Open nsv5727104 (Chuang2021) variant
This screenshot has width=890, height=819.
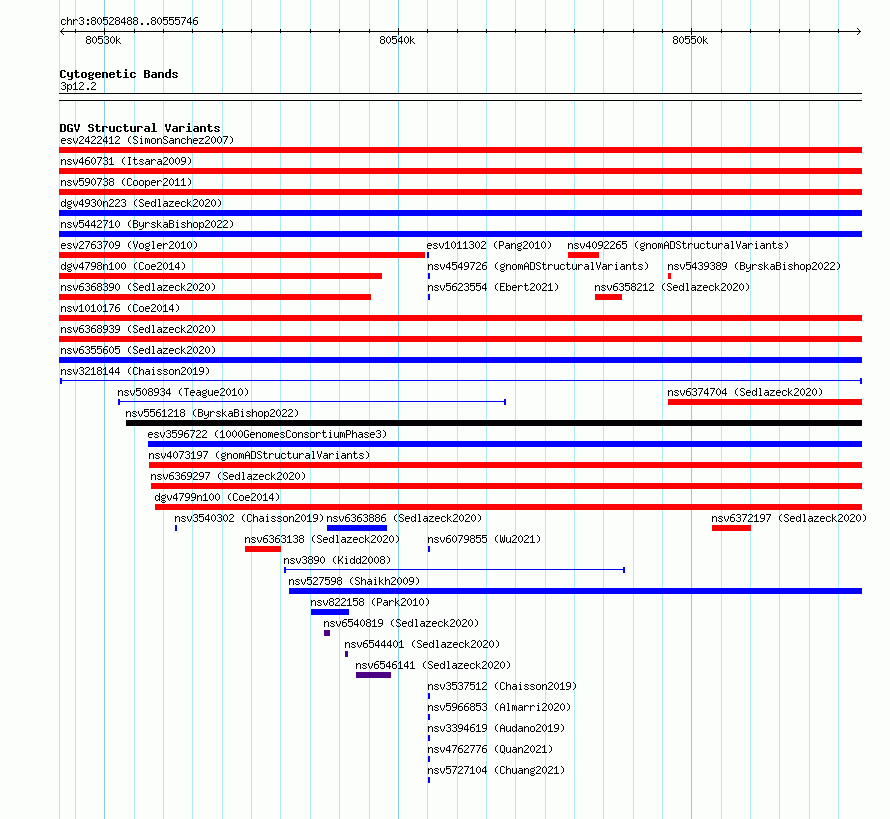[x=496, y=770]
